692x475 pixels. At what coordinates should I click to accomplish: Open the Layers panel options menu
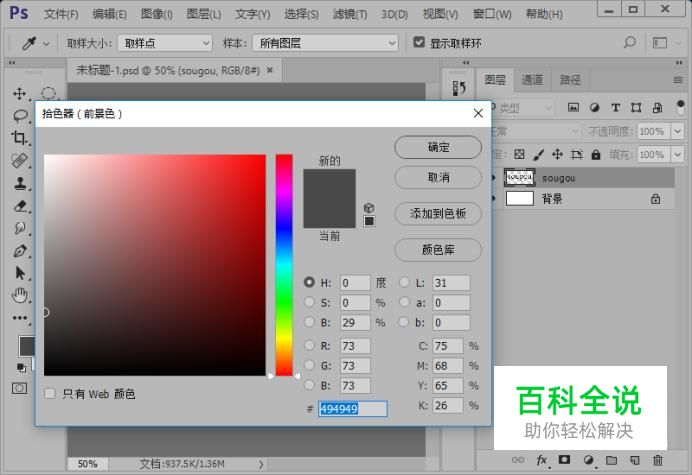[x=678, y=80]
